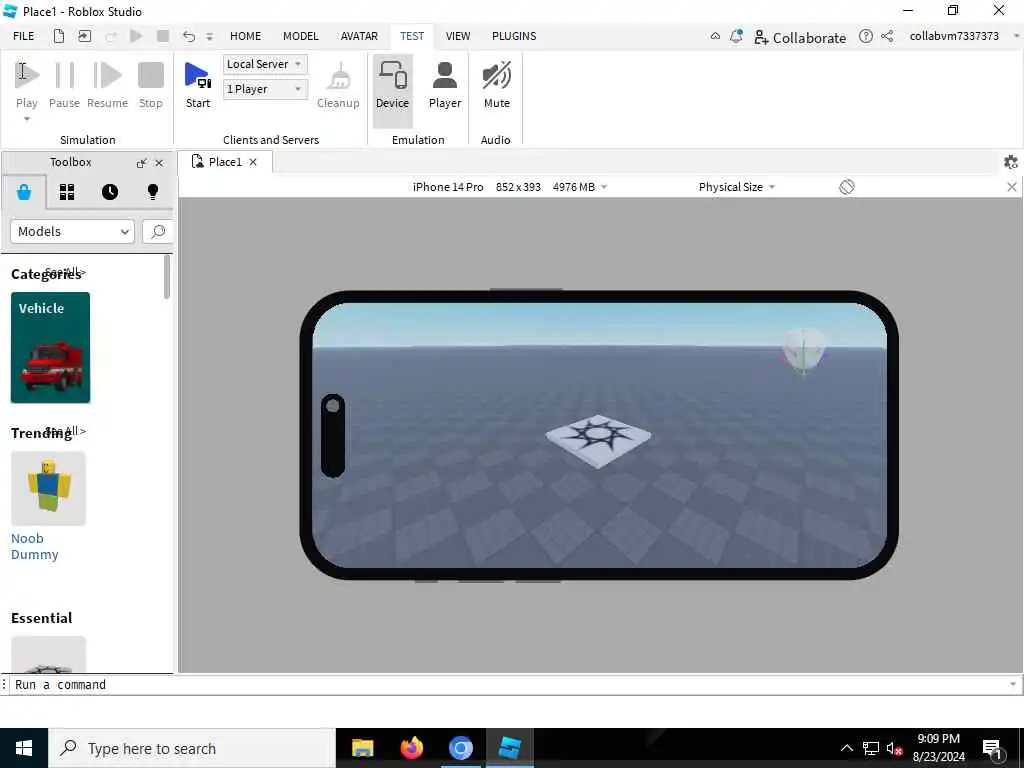Close the Place1 tab

pos(253,162)
